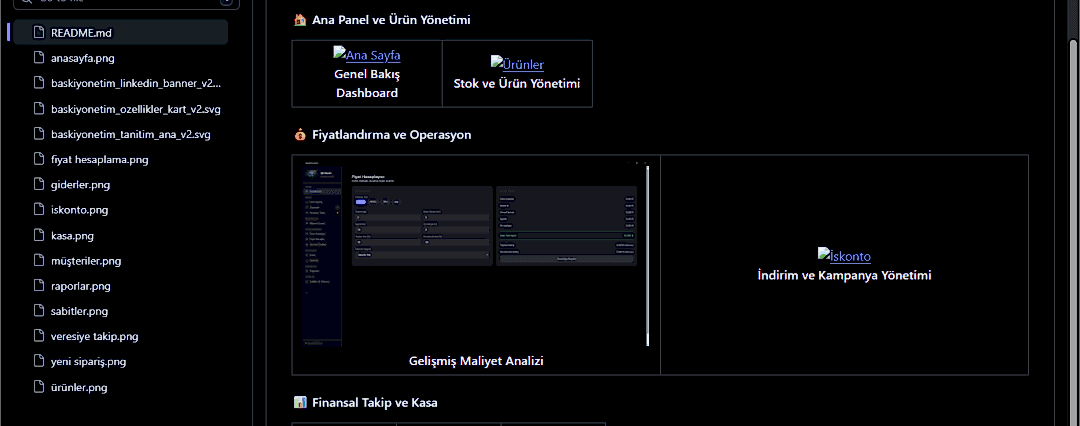This screenshot has width=1080, height=426.
Task: Click the file icon beside sabitler.png
Action: click(x=39, y=312)
